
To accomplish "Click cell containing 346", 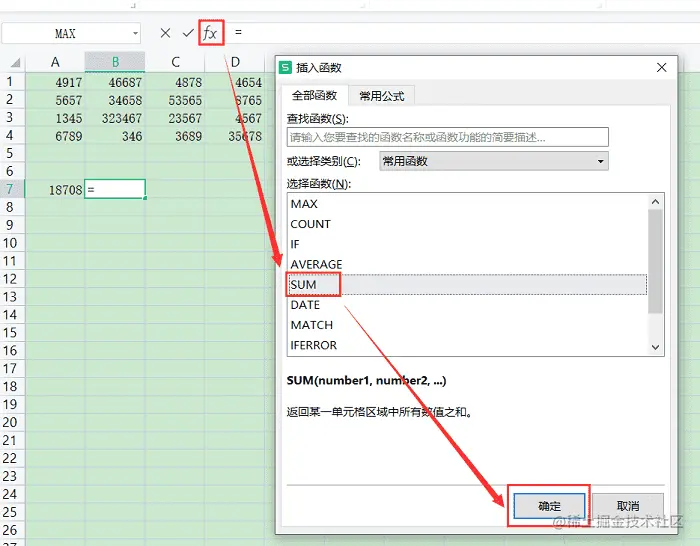I will click(115, 136).
